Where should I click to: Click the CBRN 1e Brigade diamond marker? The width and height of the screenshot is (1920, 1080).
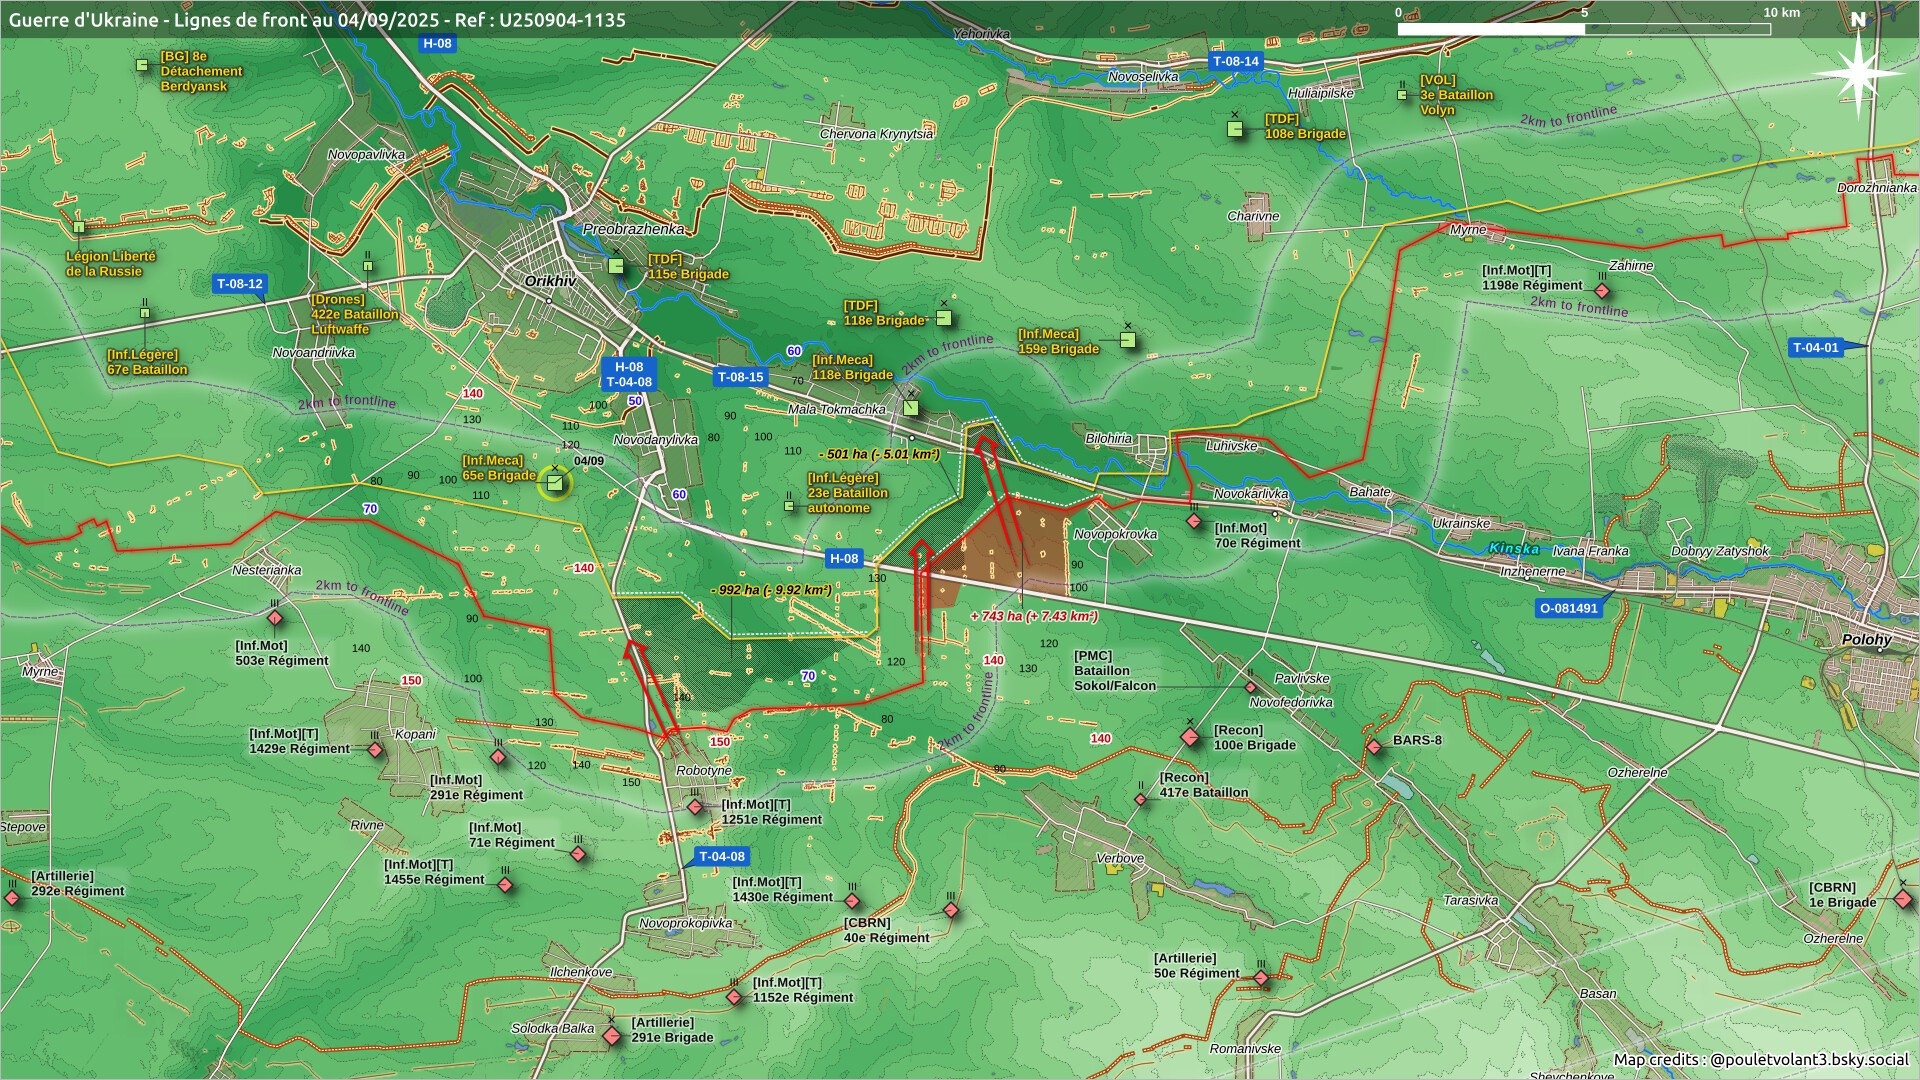coord(1903,899)
